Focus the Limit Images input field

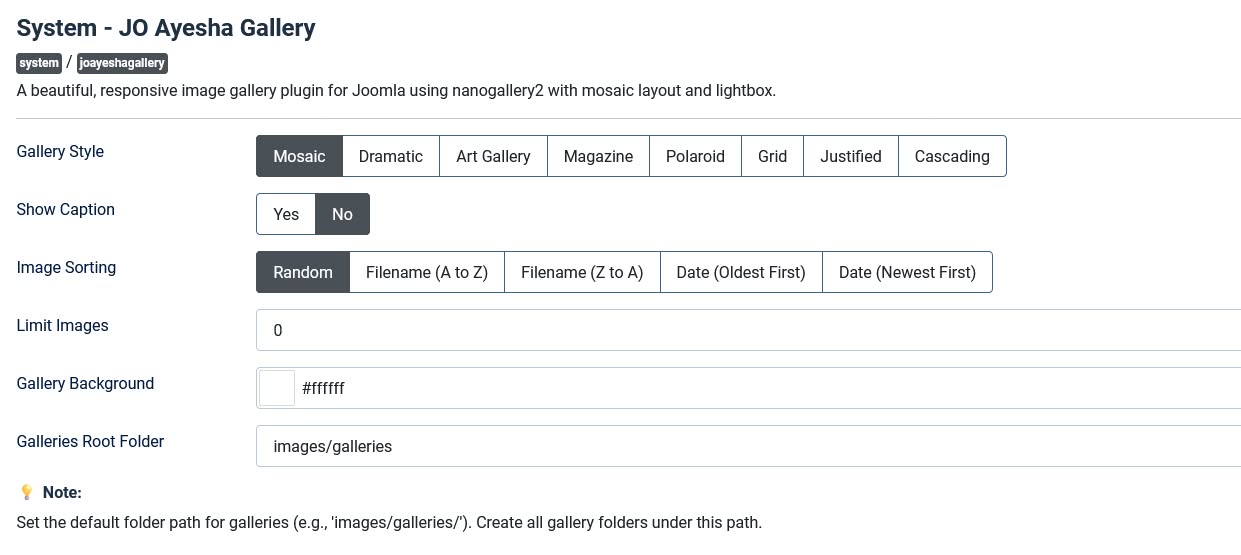(748, 330)
